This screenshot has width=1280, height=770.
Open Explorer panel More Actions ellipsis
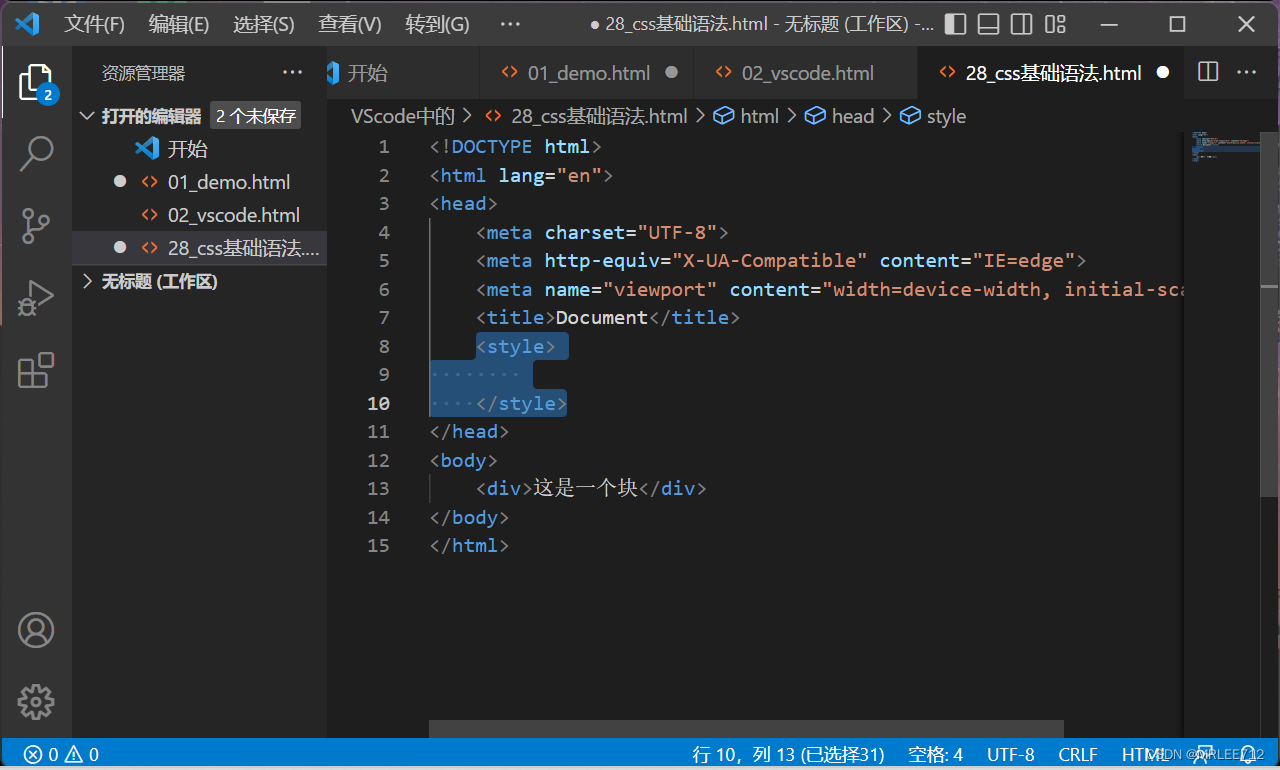pos(292,72)
